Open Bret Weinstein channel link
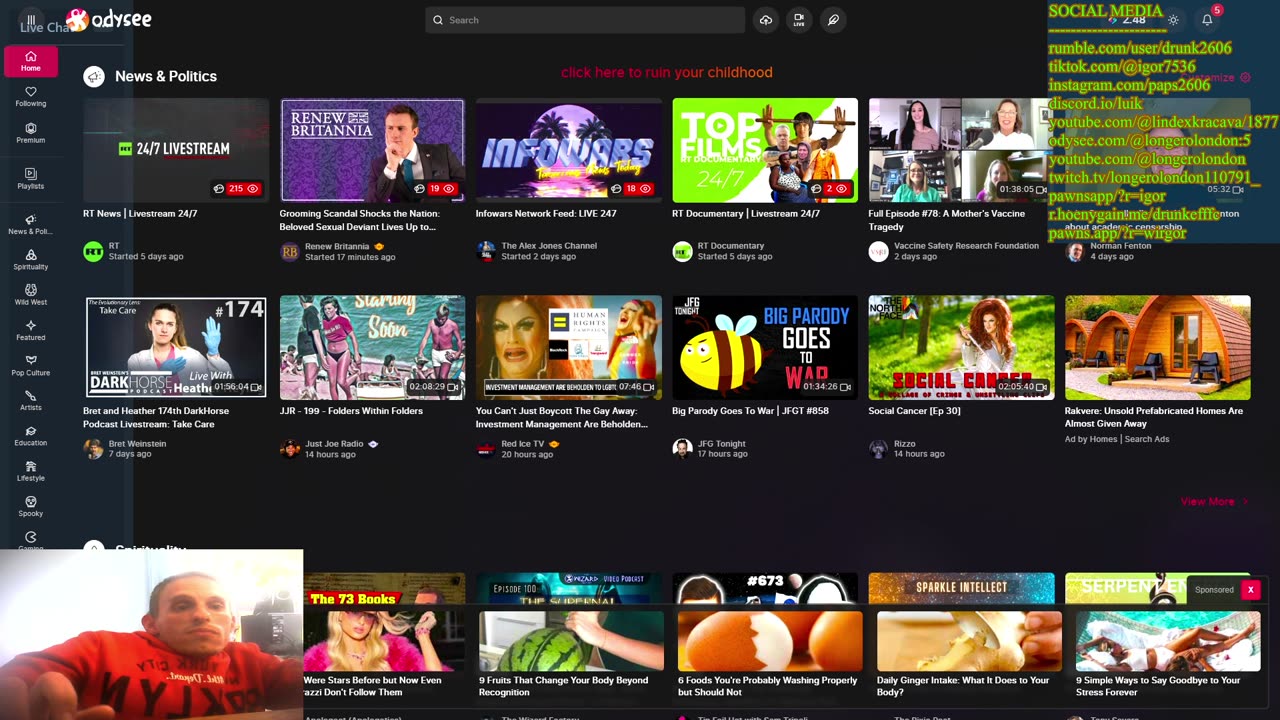 (137, 444)
